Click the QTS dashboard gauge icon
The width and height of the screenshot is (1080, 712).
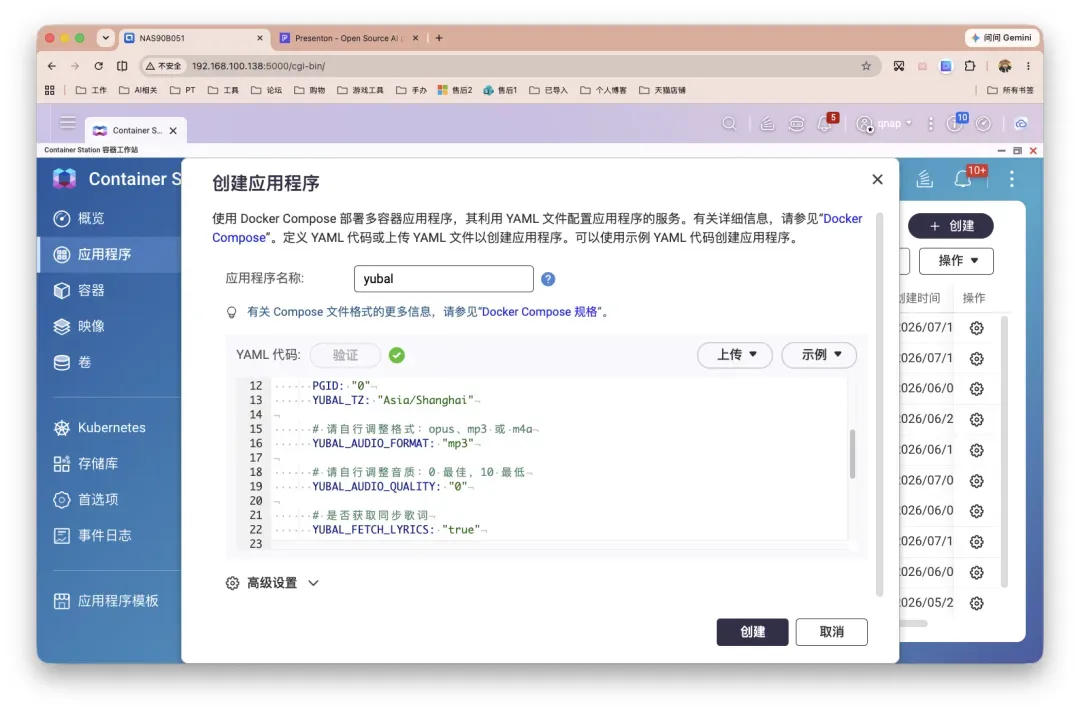984,123
